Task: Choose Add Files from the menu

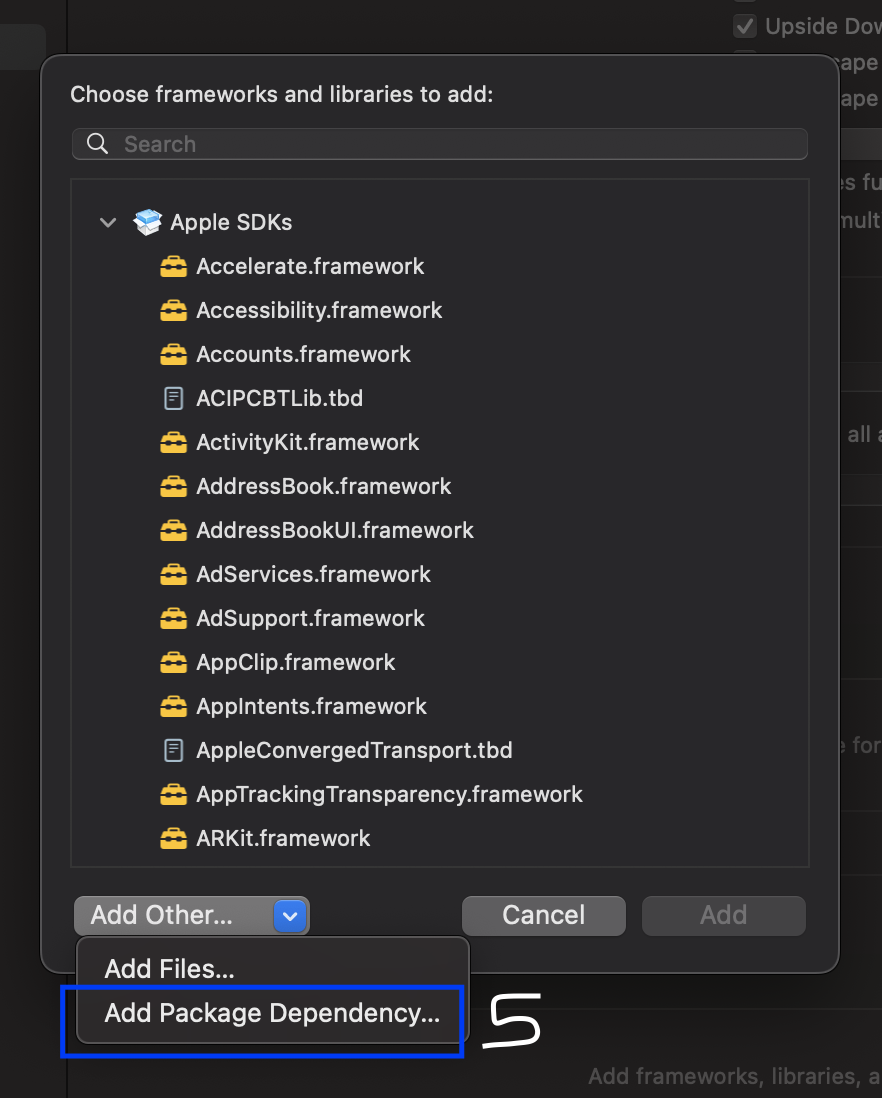Action: pos(170,968)
